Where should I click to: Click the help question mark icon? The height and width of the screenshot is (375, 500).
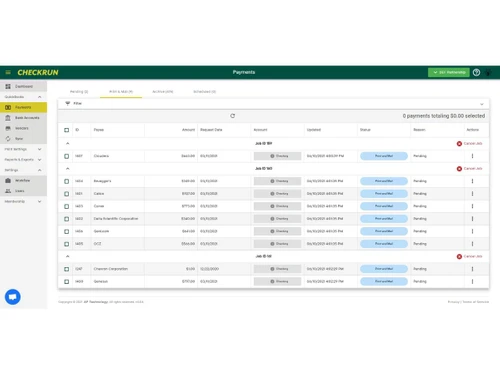[x=476, y=72]
